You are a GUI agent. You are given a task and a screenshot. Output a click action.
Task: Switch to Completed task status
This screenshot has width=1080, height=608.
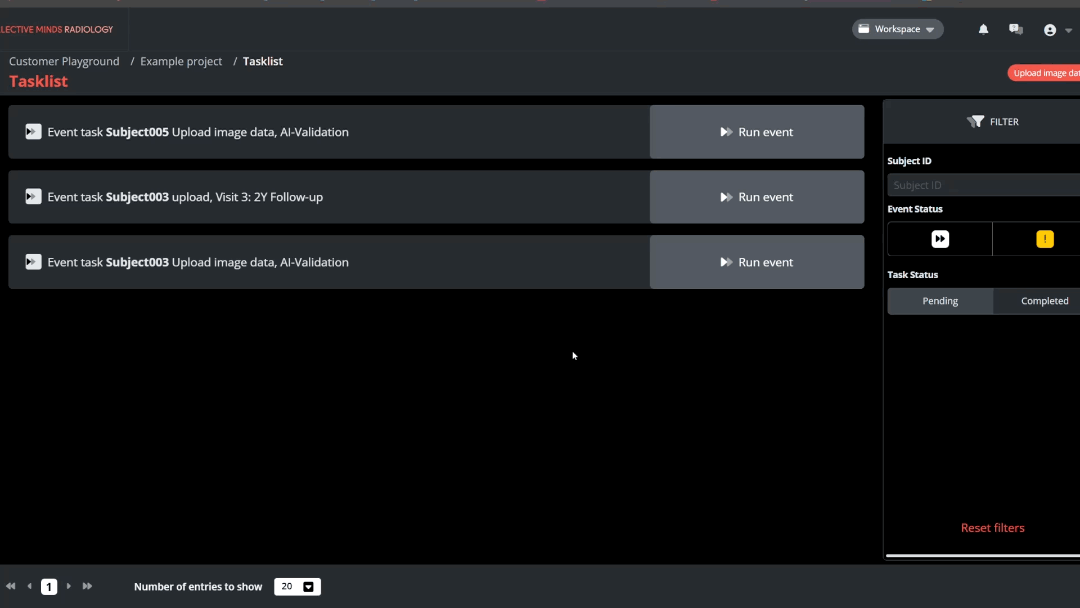click(1044, 301)
